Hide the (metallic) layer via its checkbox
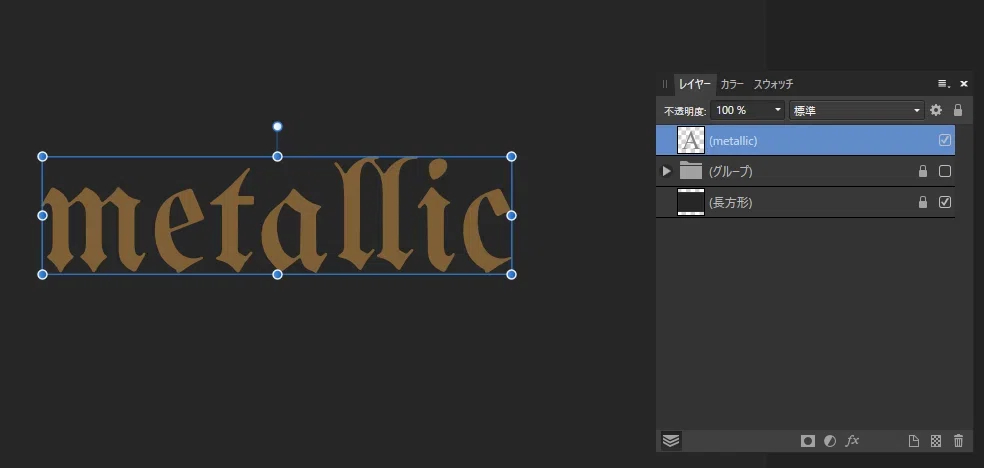This screenshot has height=468, width=984. [944, 140]
